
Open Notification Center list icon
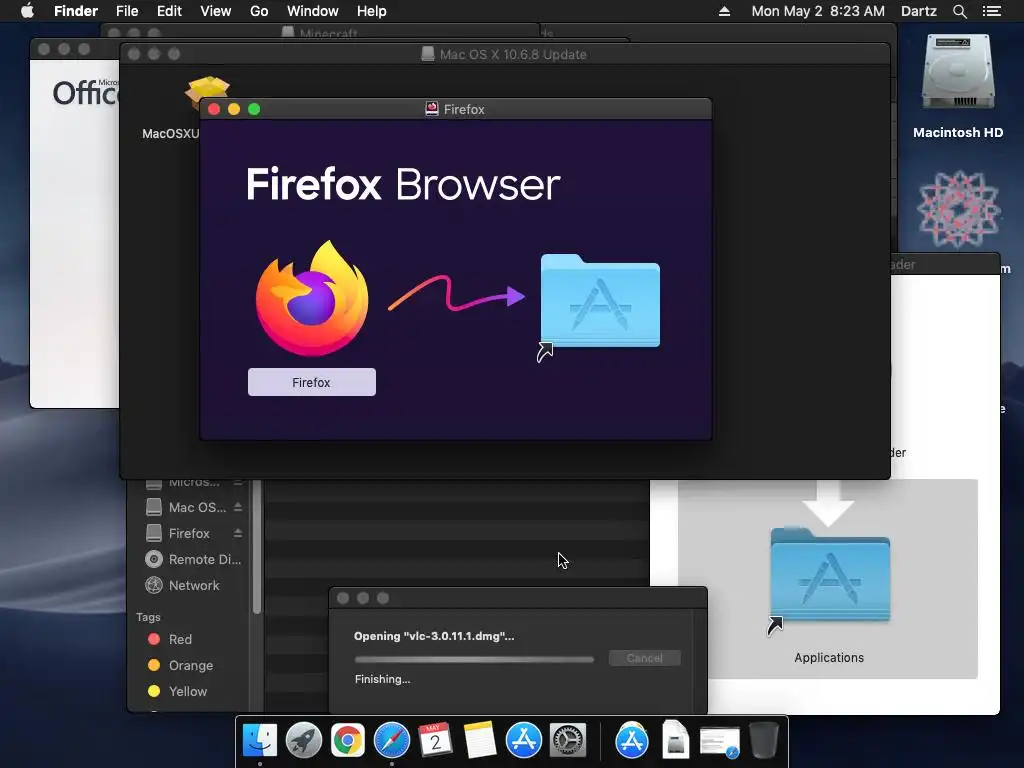(991, 11)
